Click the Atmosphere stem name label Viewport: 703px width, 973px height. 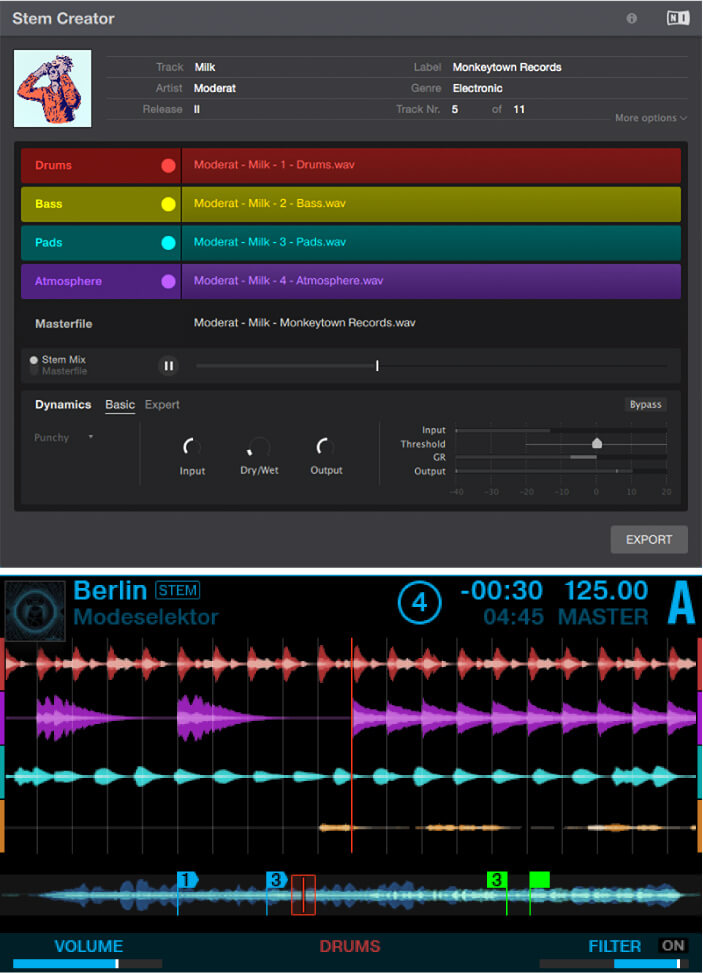pos(68,281)
